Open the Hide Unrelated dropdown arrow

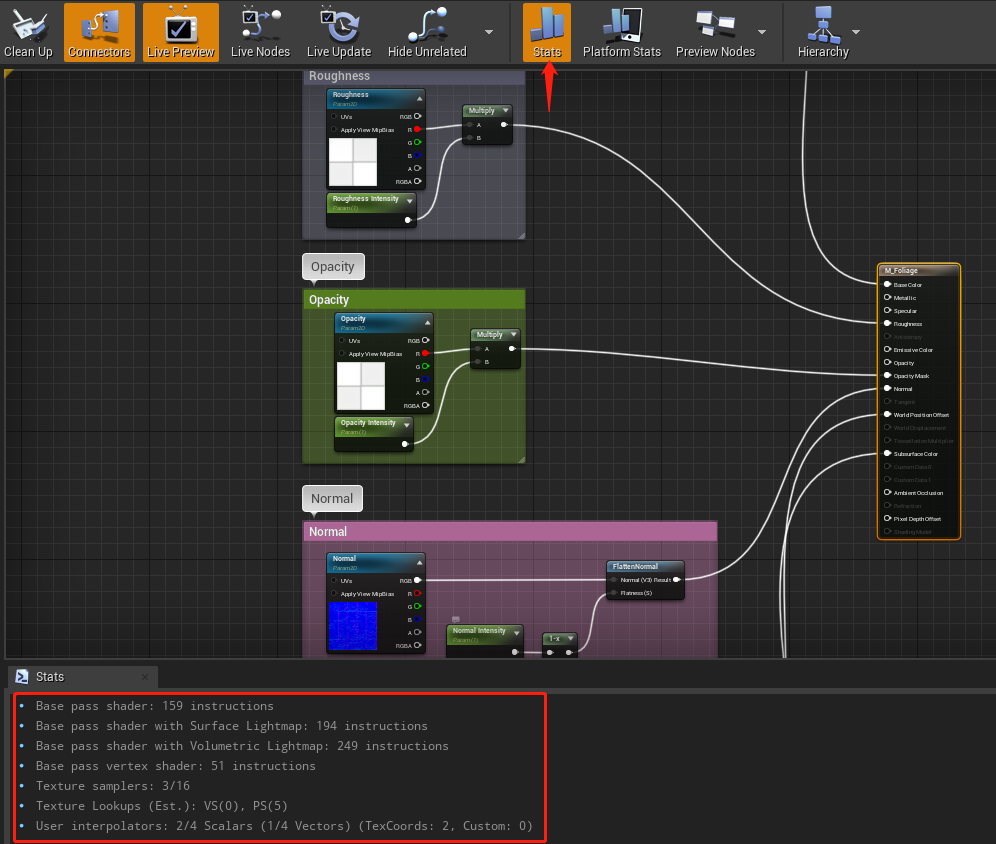pos(491,31)
